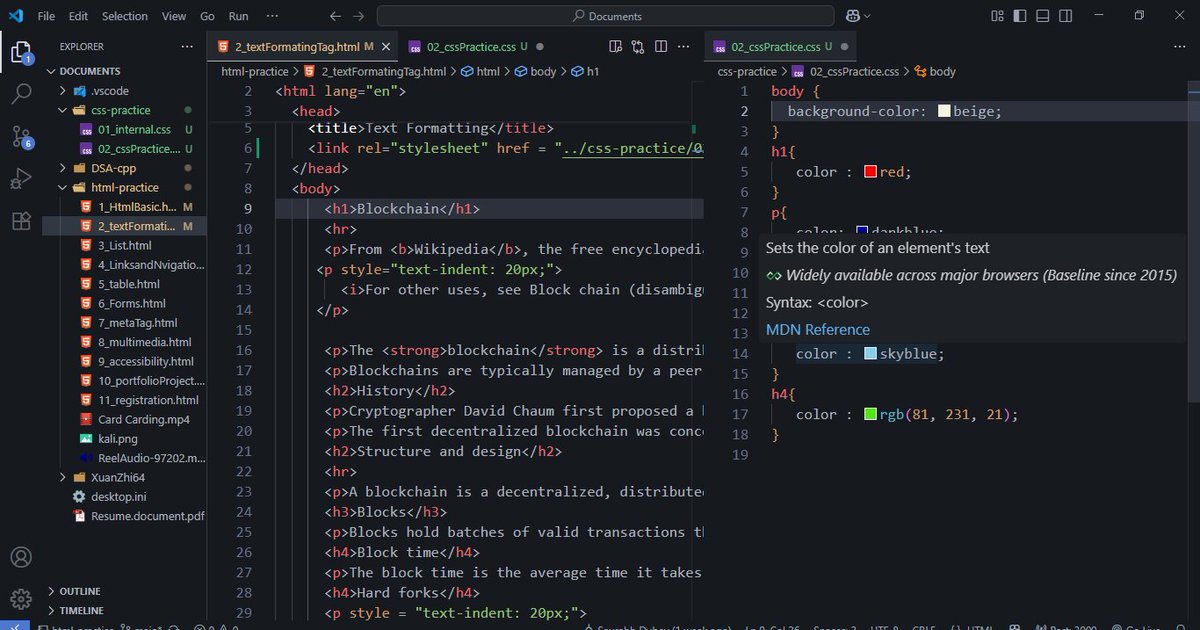Expand the DSA-cpp folder
This screenshot has width=1200, height=630.
point(65,168)
